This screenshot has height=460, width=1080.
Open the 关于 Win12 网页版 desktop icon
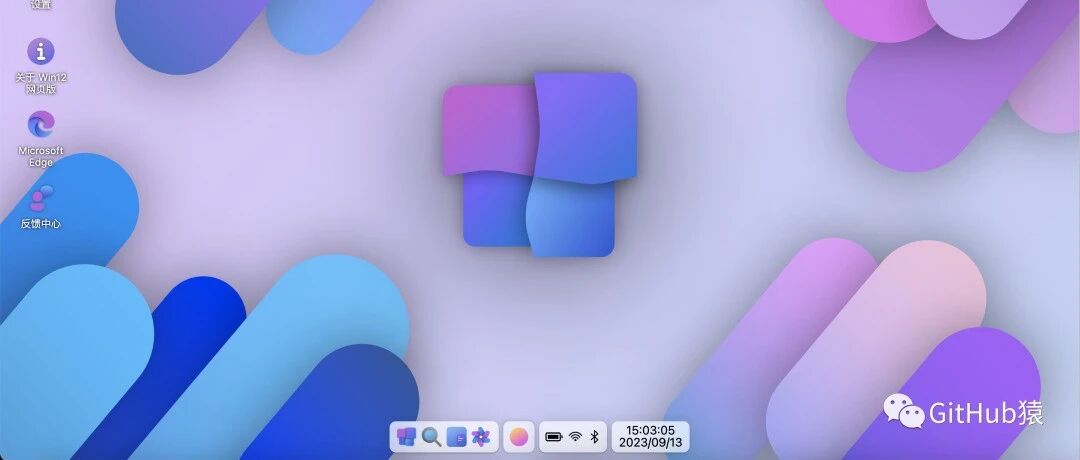(x=41, y=65)
